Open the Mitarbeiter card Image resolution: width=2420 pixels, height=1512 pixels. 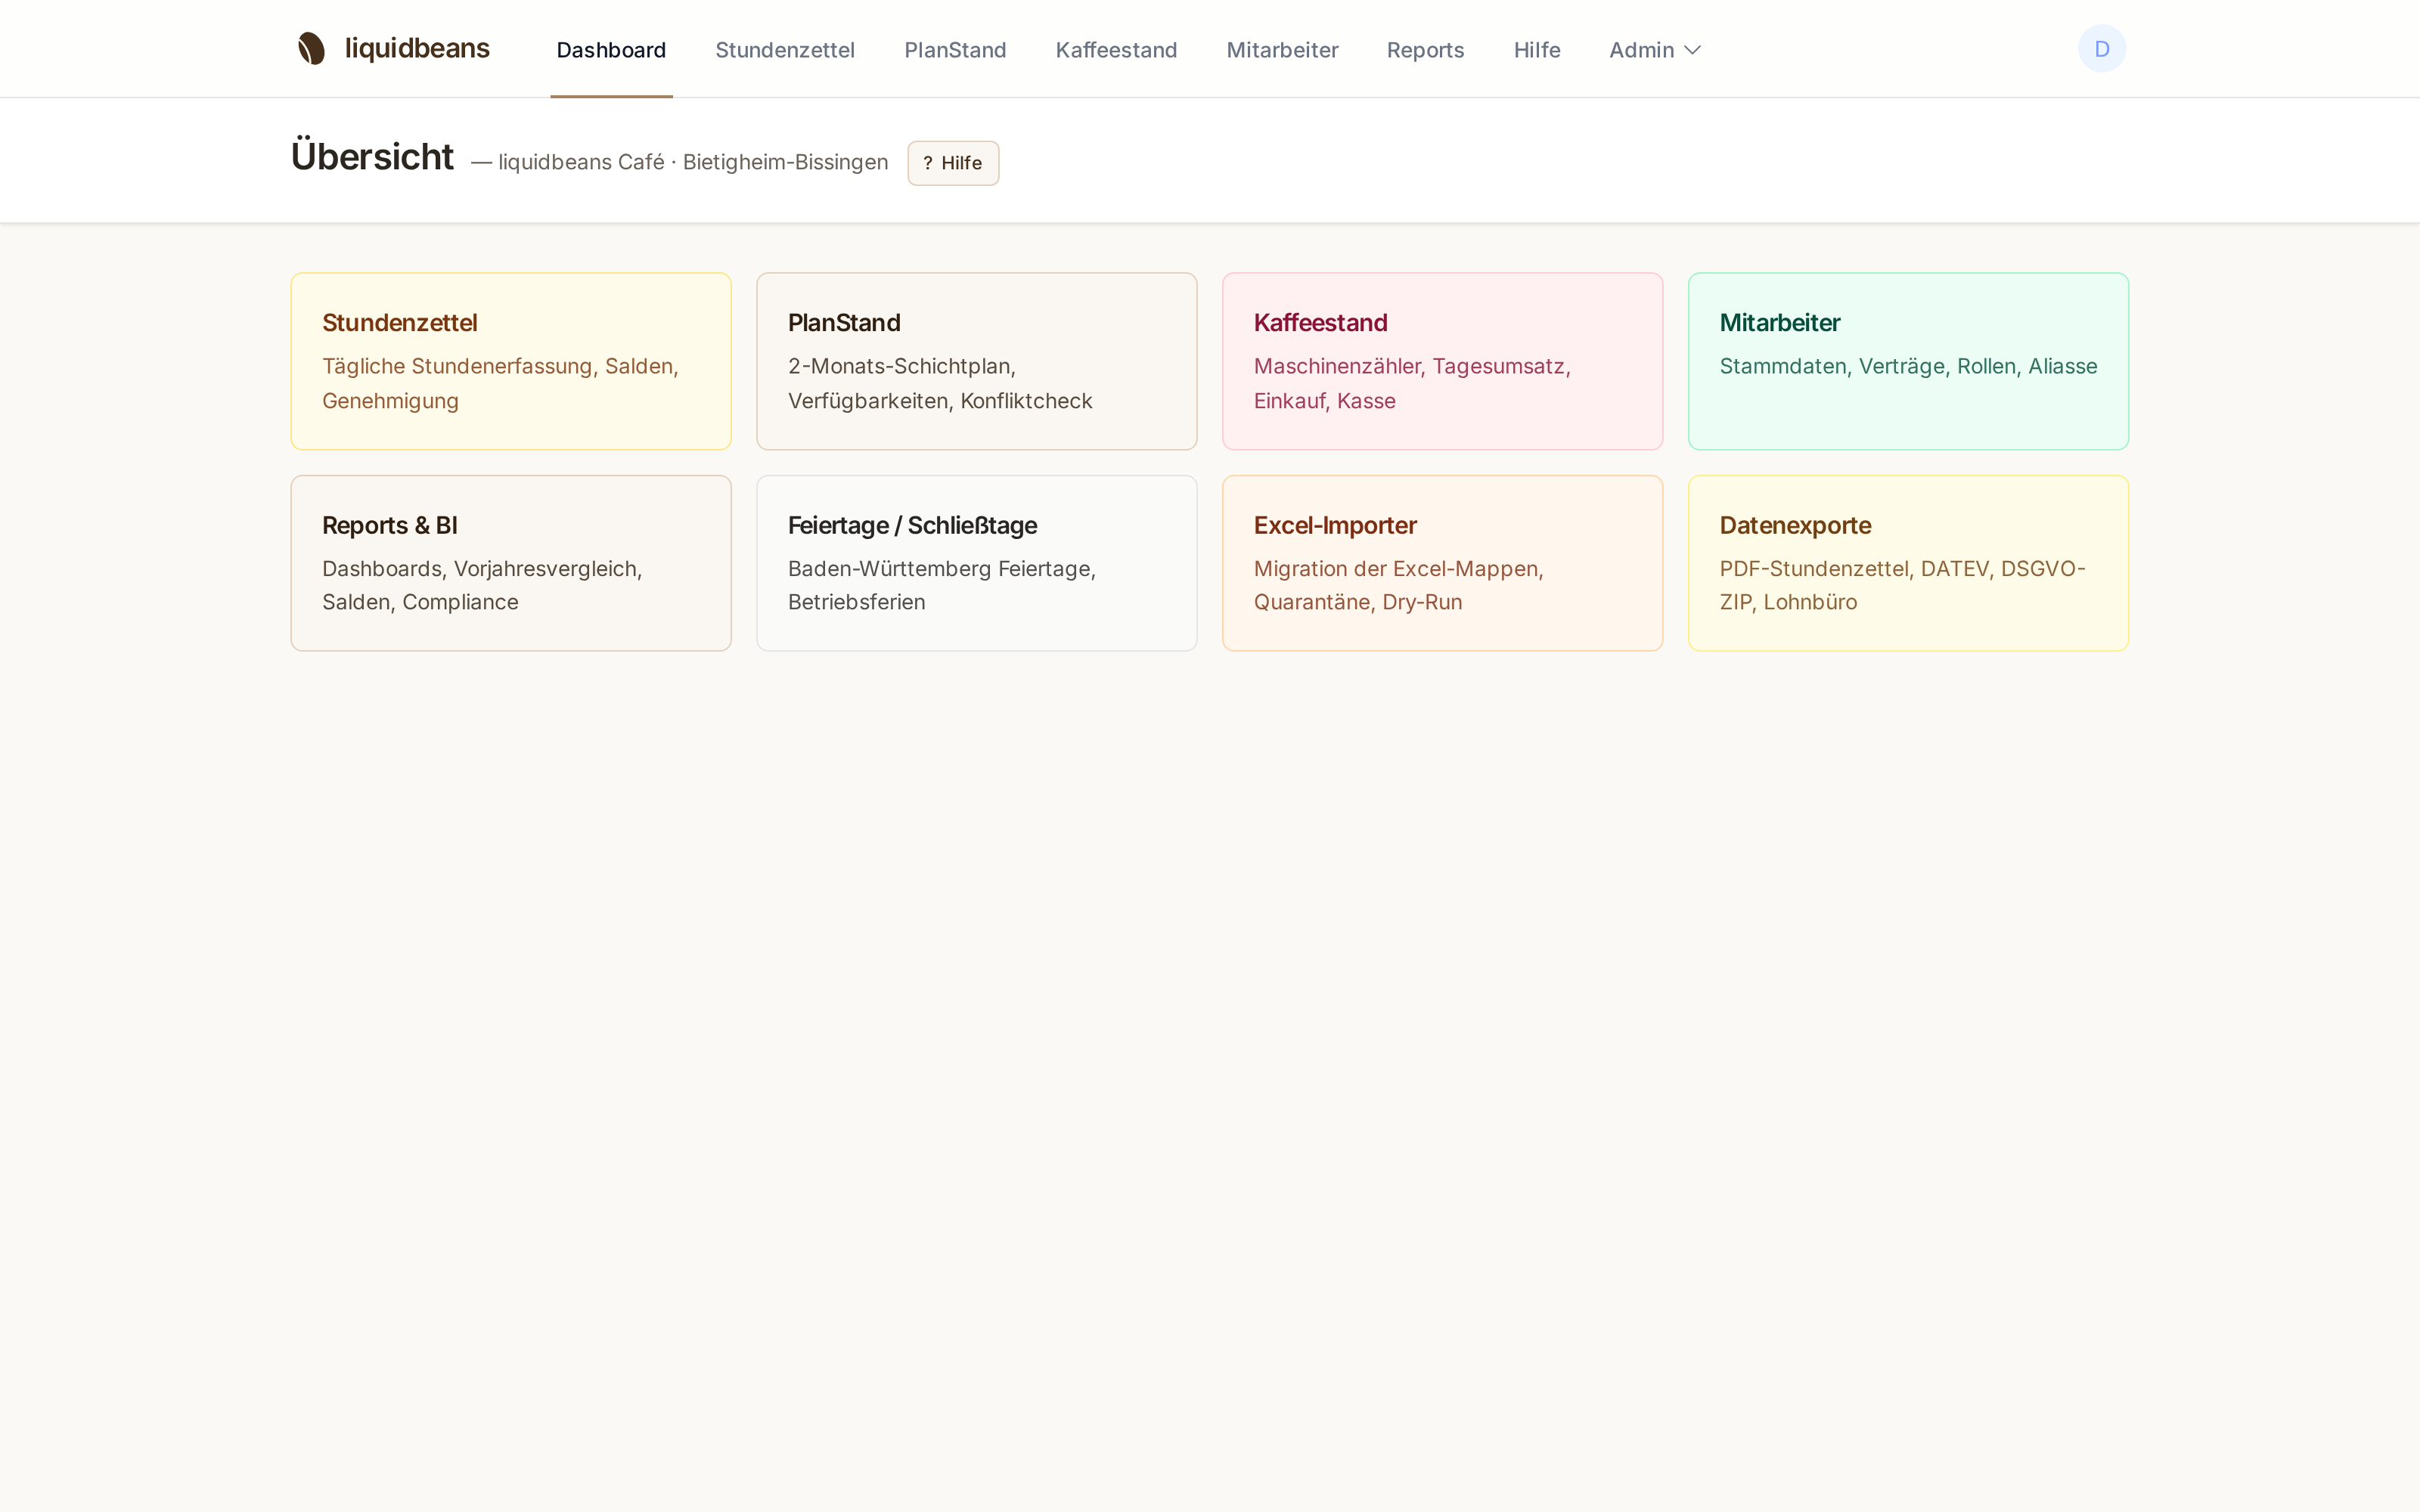point(1908,361)
